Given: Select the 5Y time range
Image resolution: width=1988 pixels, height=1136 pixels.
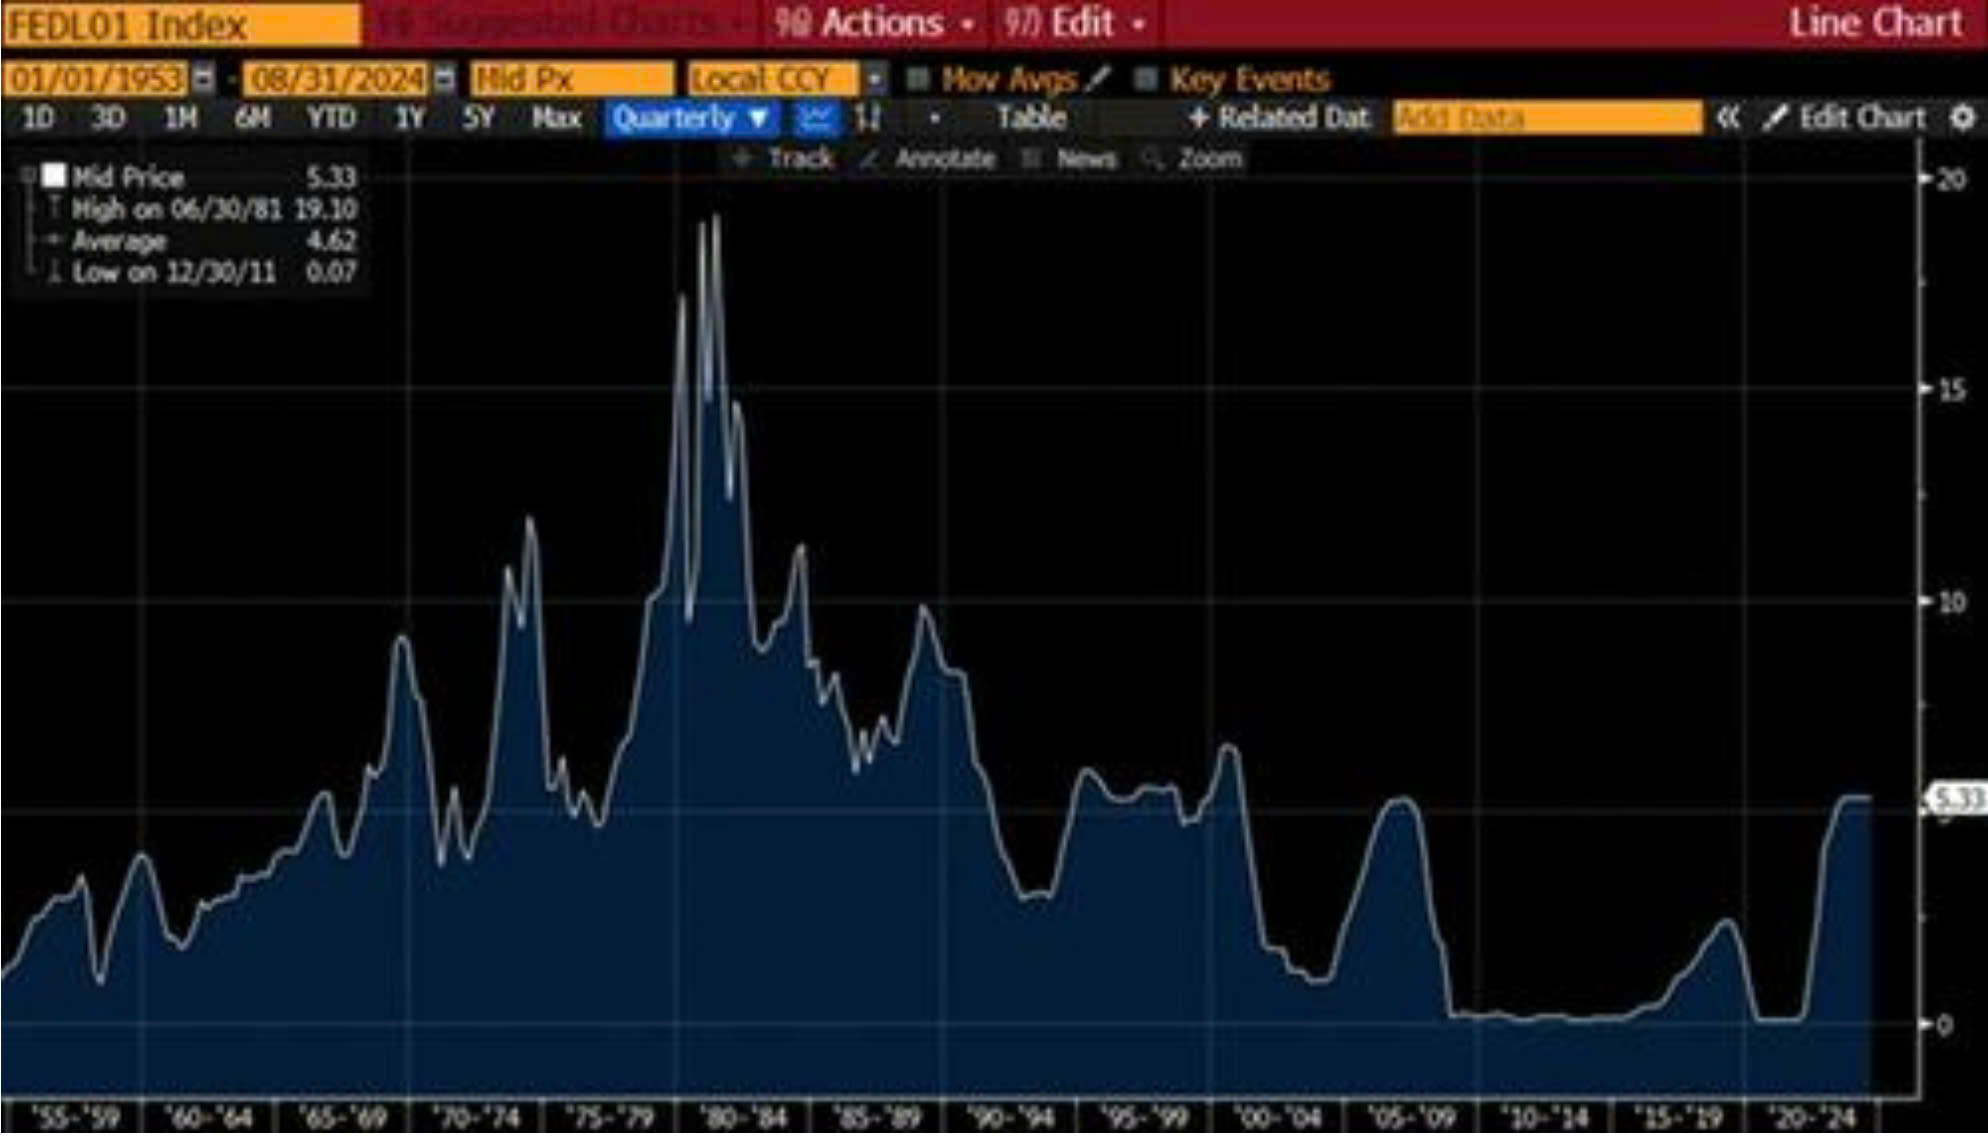Looking at the screenshot, I should point(478,118).
